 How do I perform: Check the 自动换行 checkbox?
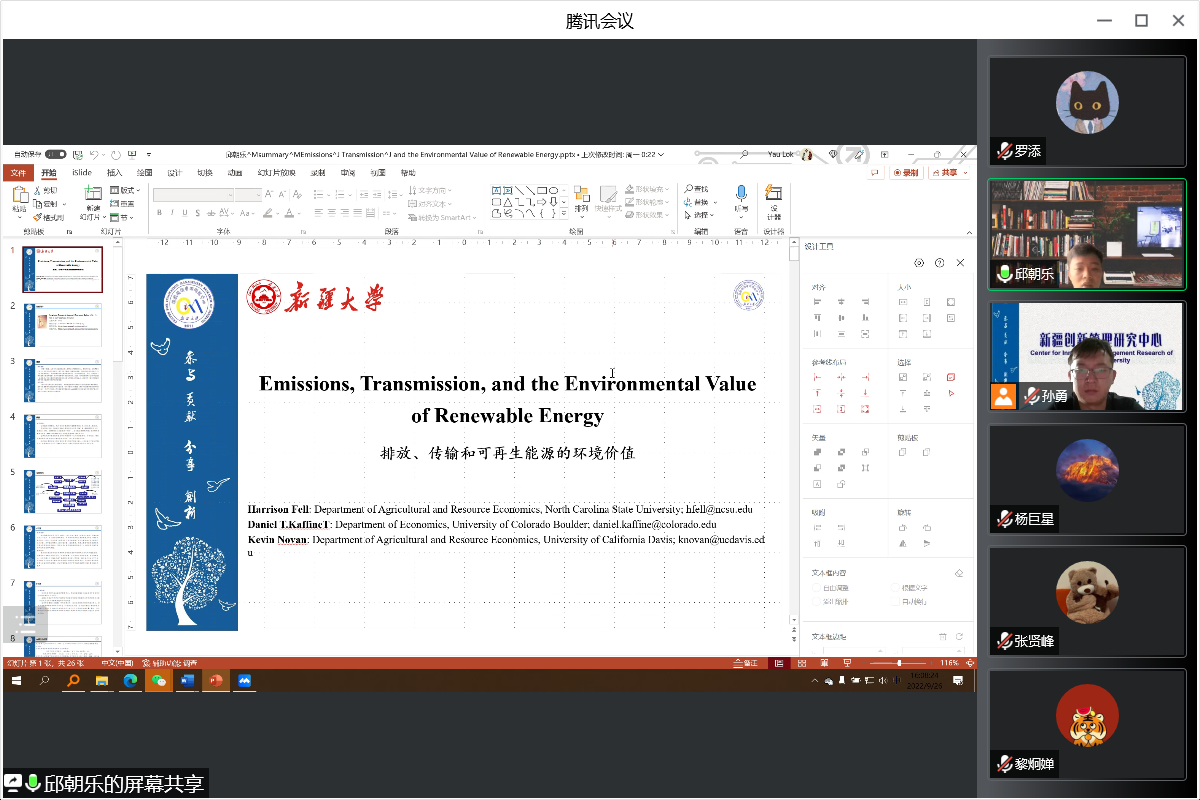coord(894,601)
